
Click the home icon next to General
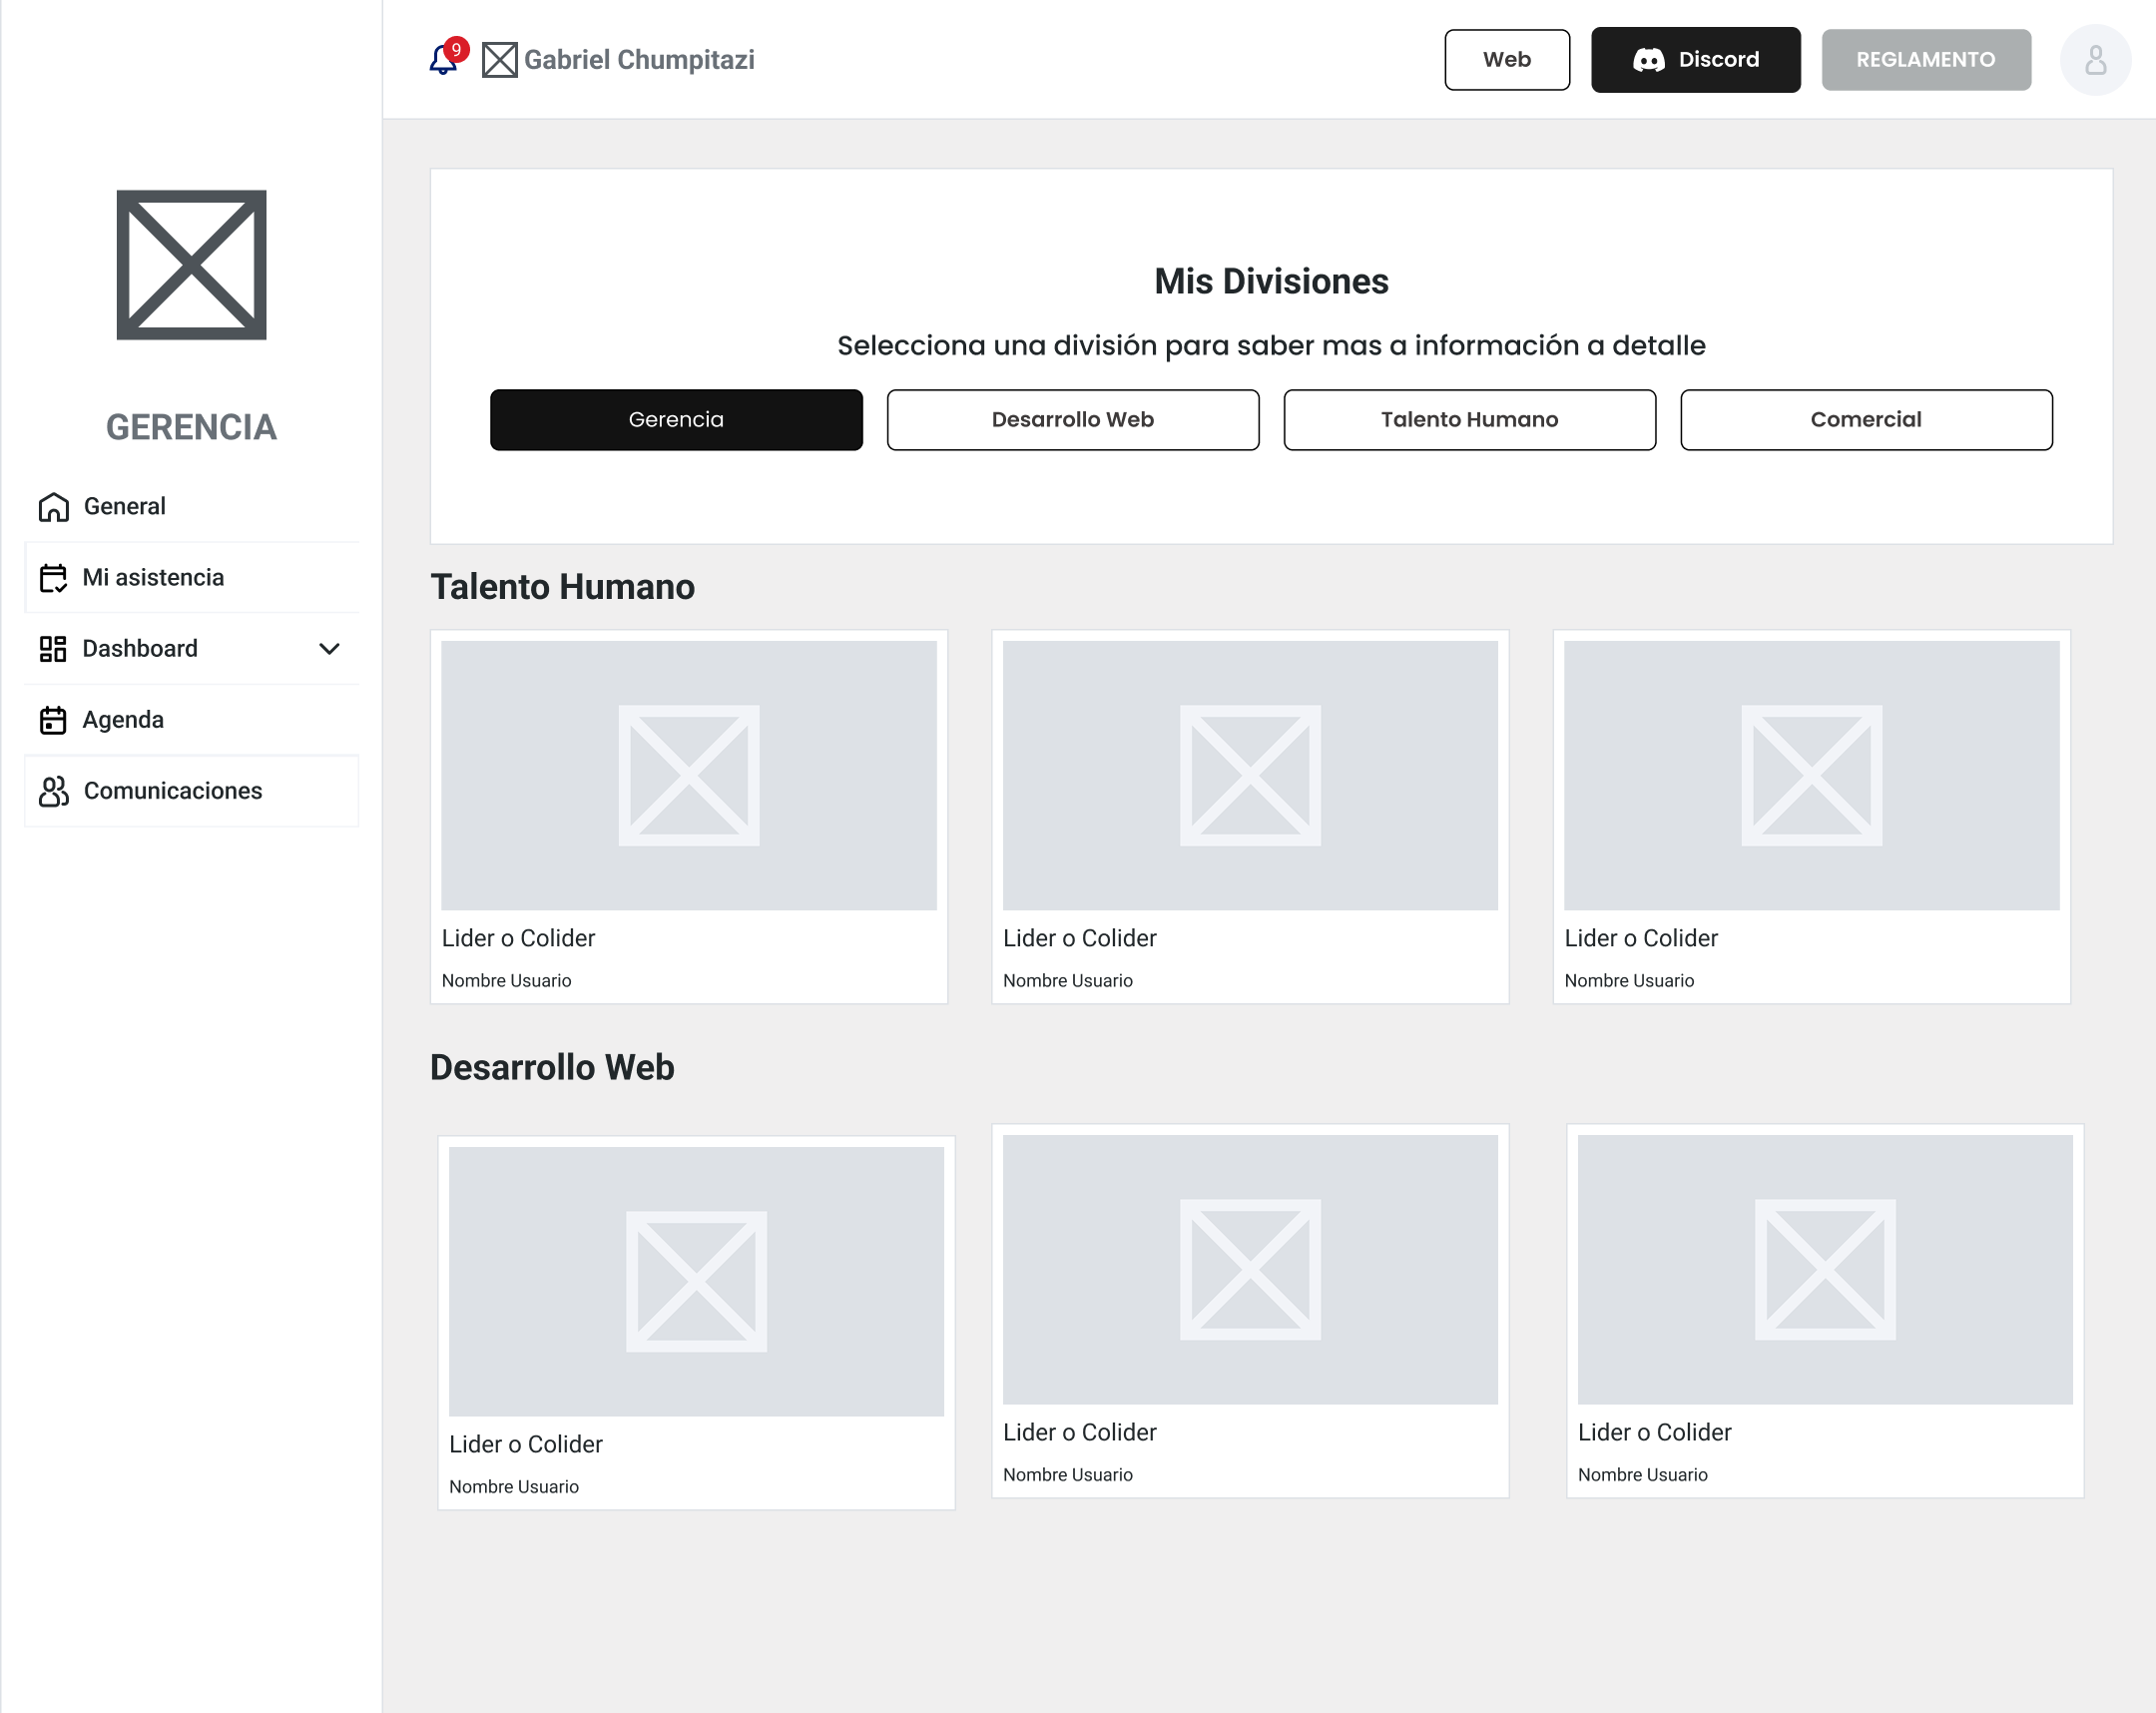[x=54, y=507]
